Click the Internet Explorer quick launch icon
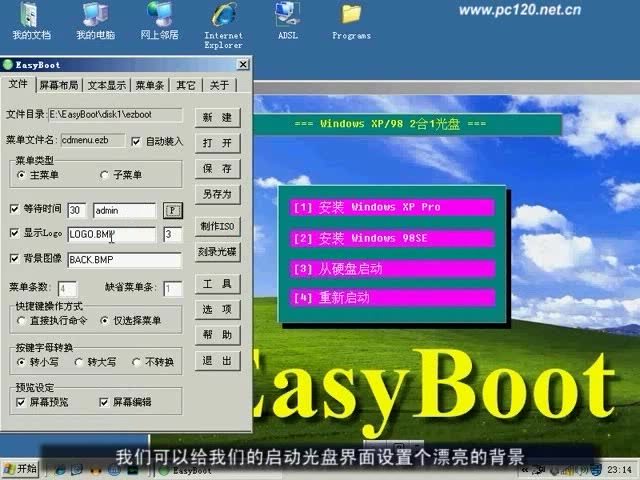 [60, 470]
